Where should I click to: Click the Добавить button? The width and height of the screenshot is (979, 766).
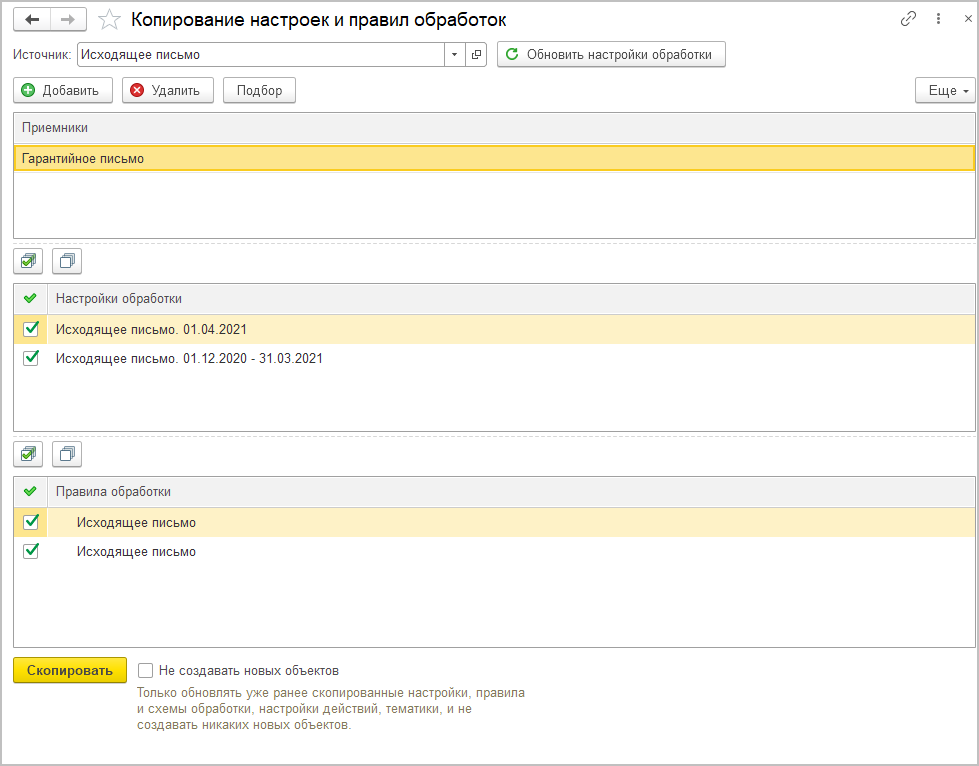click(63, 91)
